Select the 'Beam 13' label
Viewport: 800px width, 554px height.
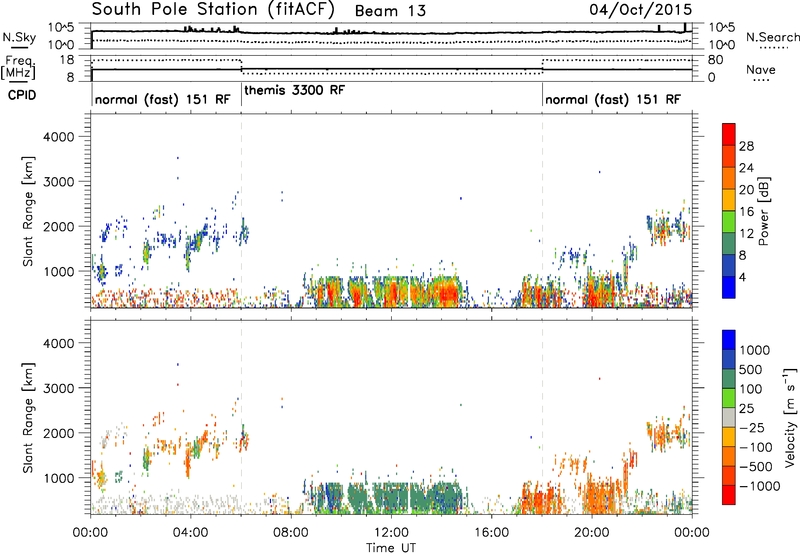point(390,11)
